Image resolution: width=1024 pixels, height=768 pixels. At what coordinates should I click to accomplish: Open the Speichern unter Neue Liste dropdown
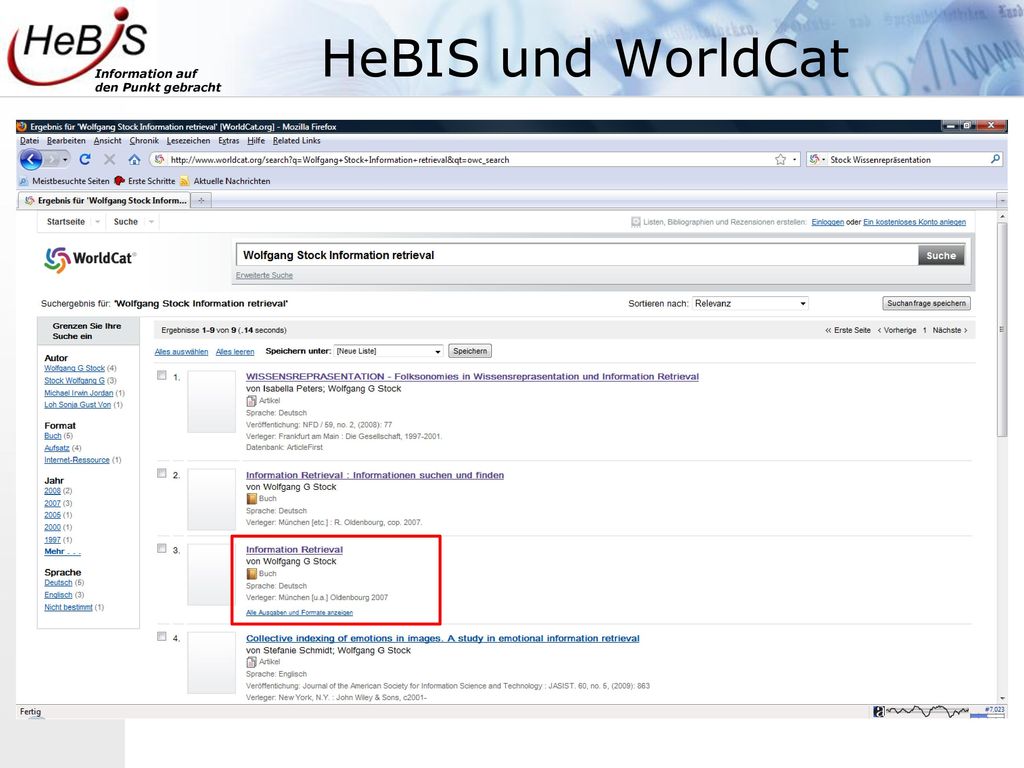[x=389, y=351]
